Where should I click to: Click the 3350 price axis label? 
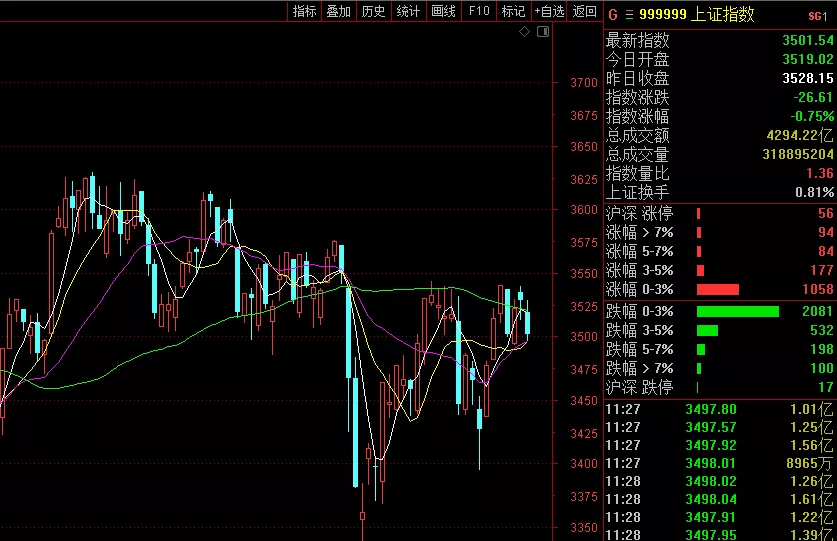(584, 528)
